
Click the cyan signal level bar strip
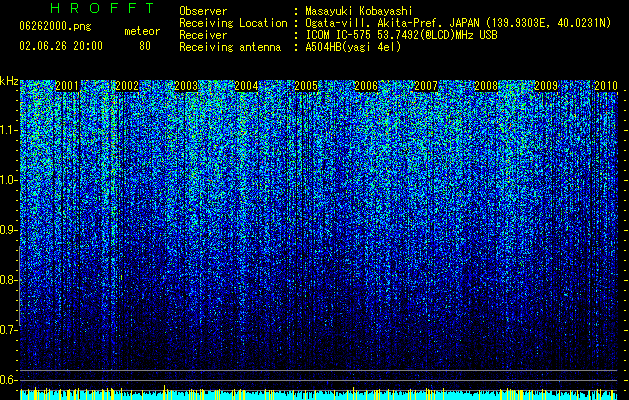click(x=319, y=394)
